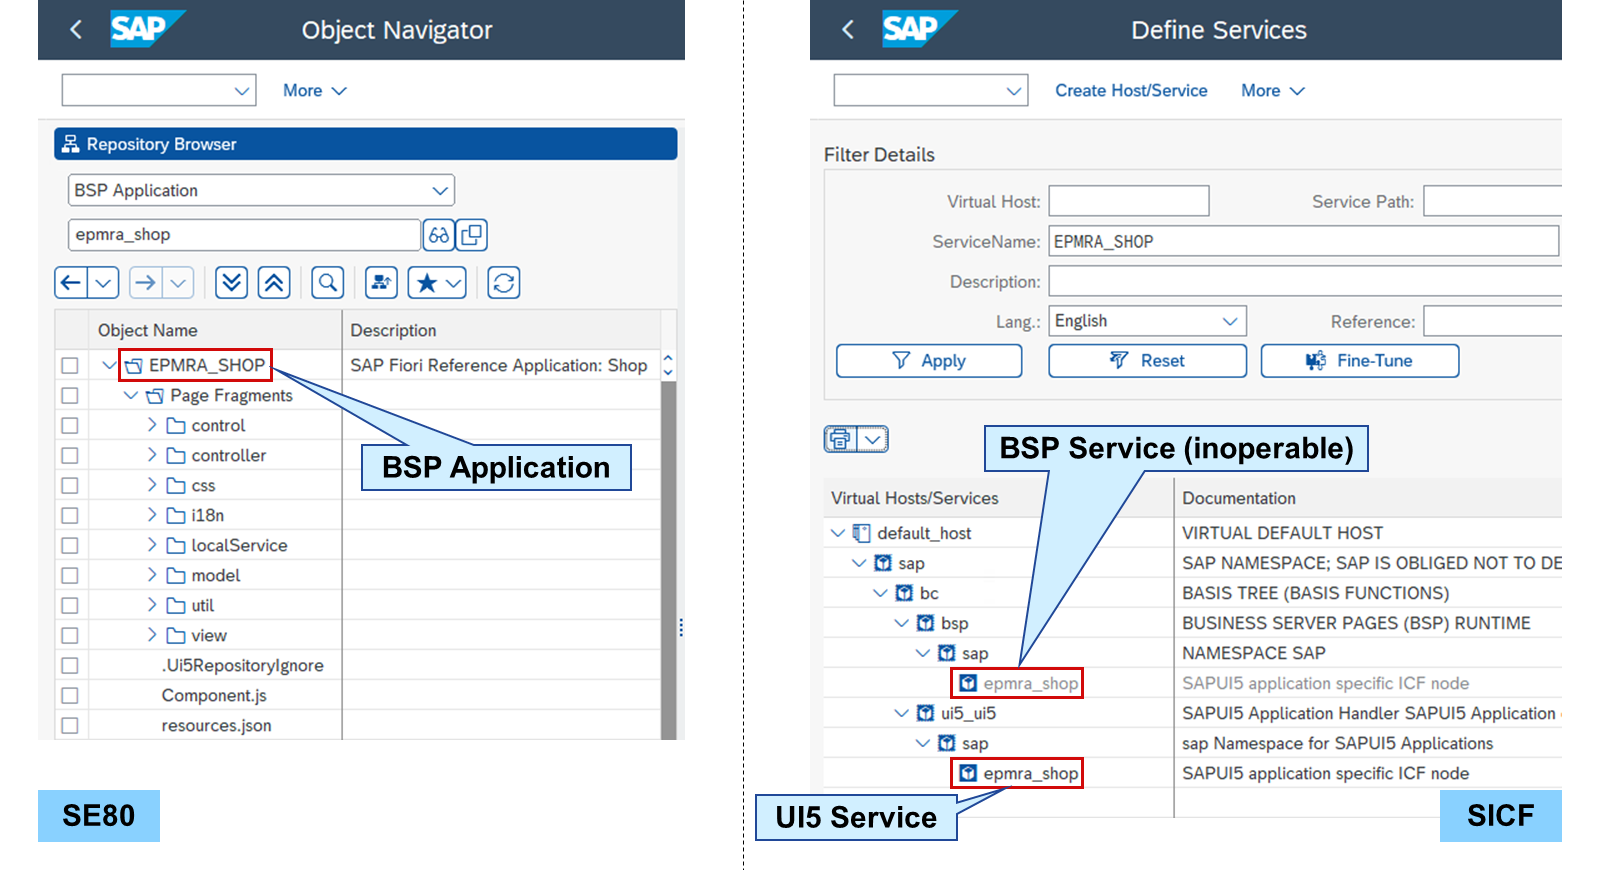Click the ServiceName input field
This screenshot has height=870, width=1600.
(1304, 242)
